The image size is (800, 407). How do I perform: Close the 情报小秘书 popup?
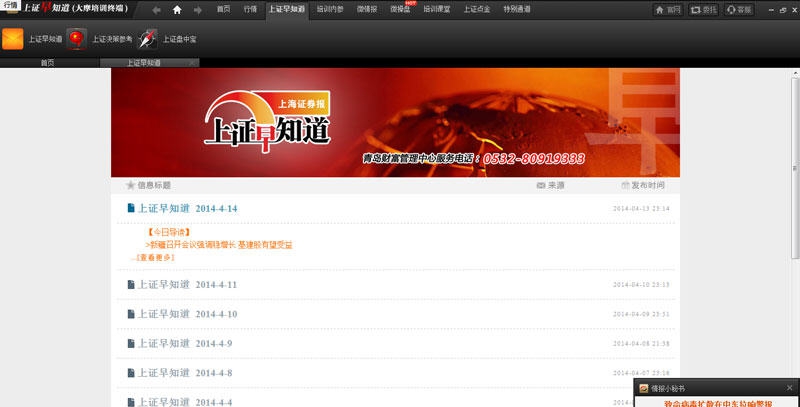(x=790, y=388)
